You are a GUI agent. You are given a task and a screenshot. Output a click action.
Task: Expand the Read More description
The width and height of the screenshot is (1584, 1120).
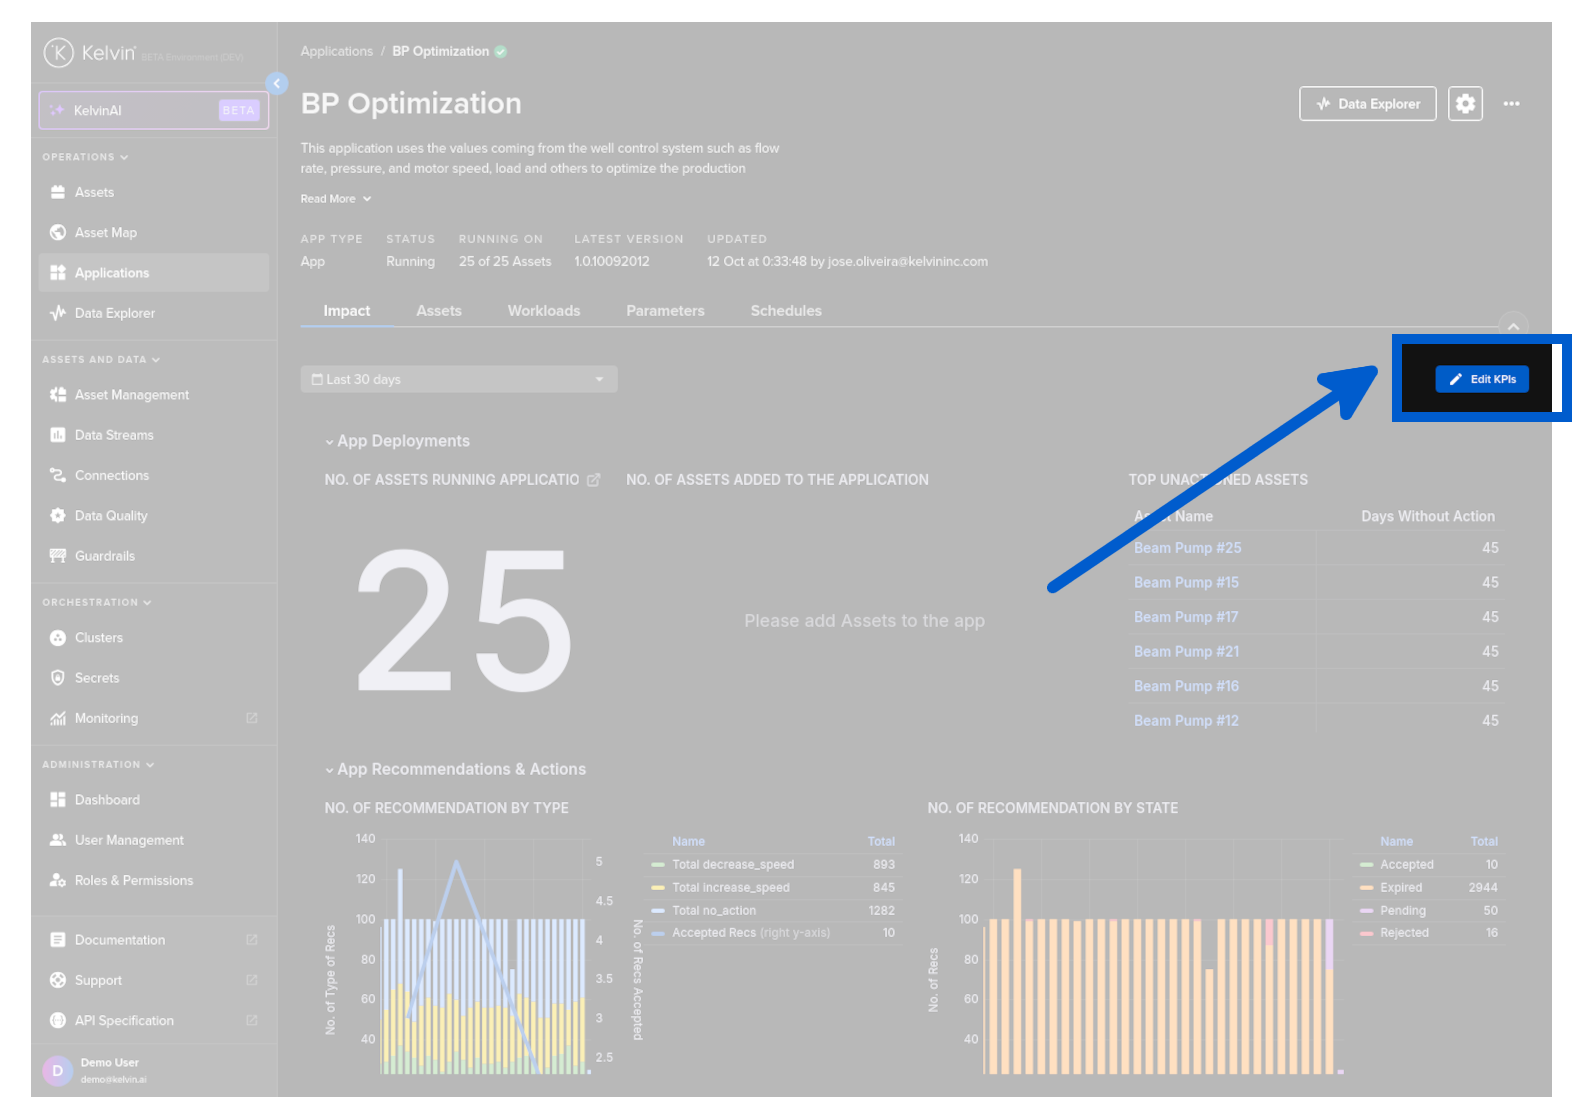click(x=335, y=199)
